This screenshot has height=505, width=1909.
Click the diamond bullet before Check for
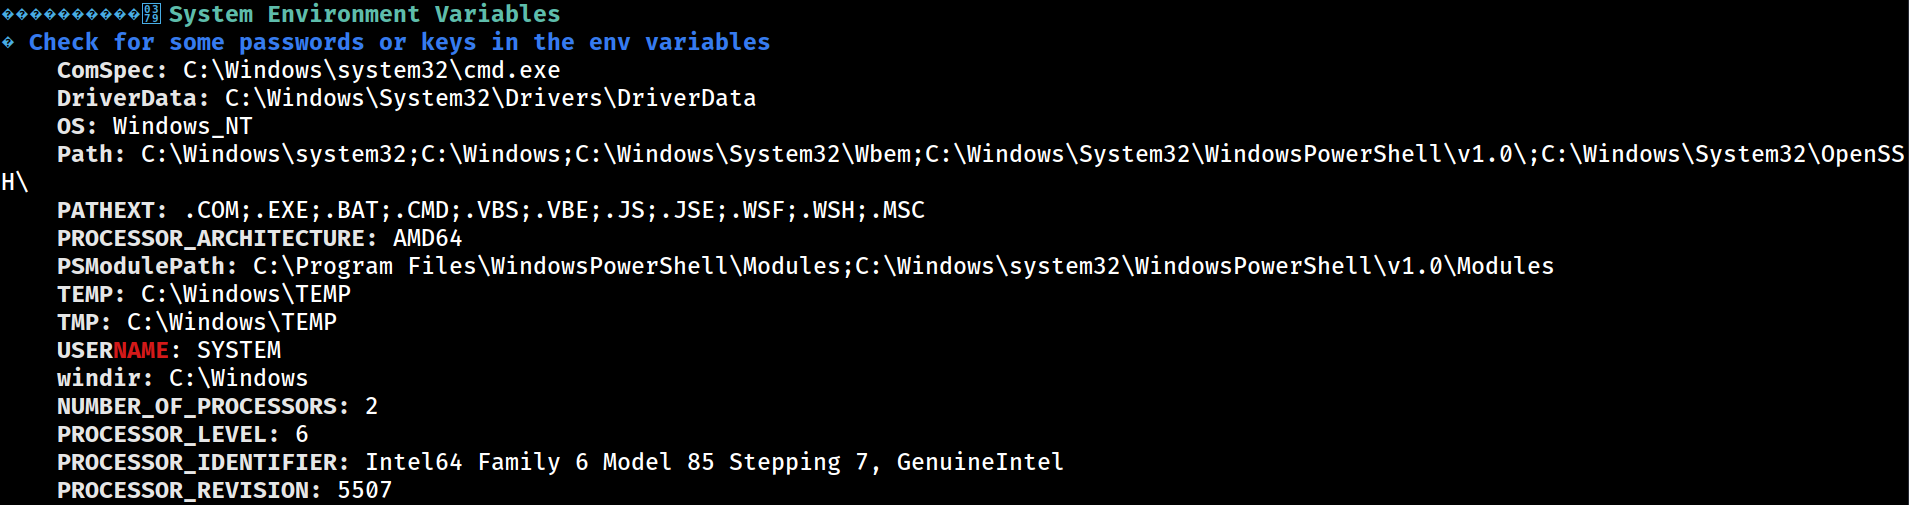point(8,42)
